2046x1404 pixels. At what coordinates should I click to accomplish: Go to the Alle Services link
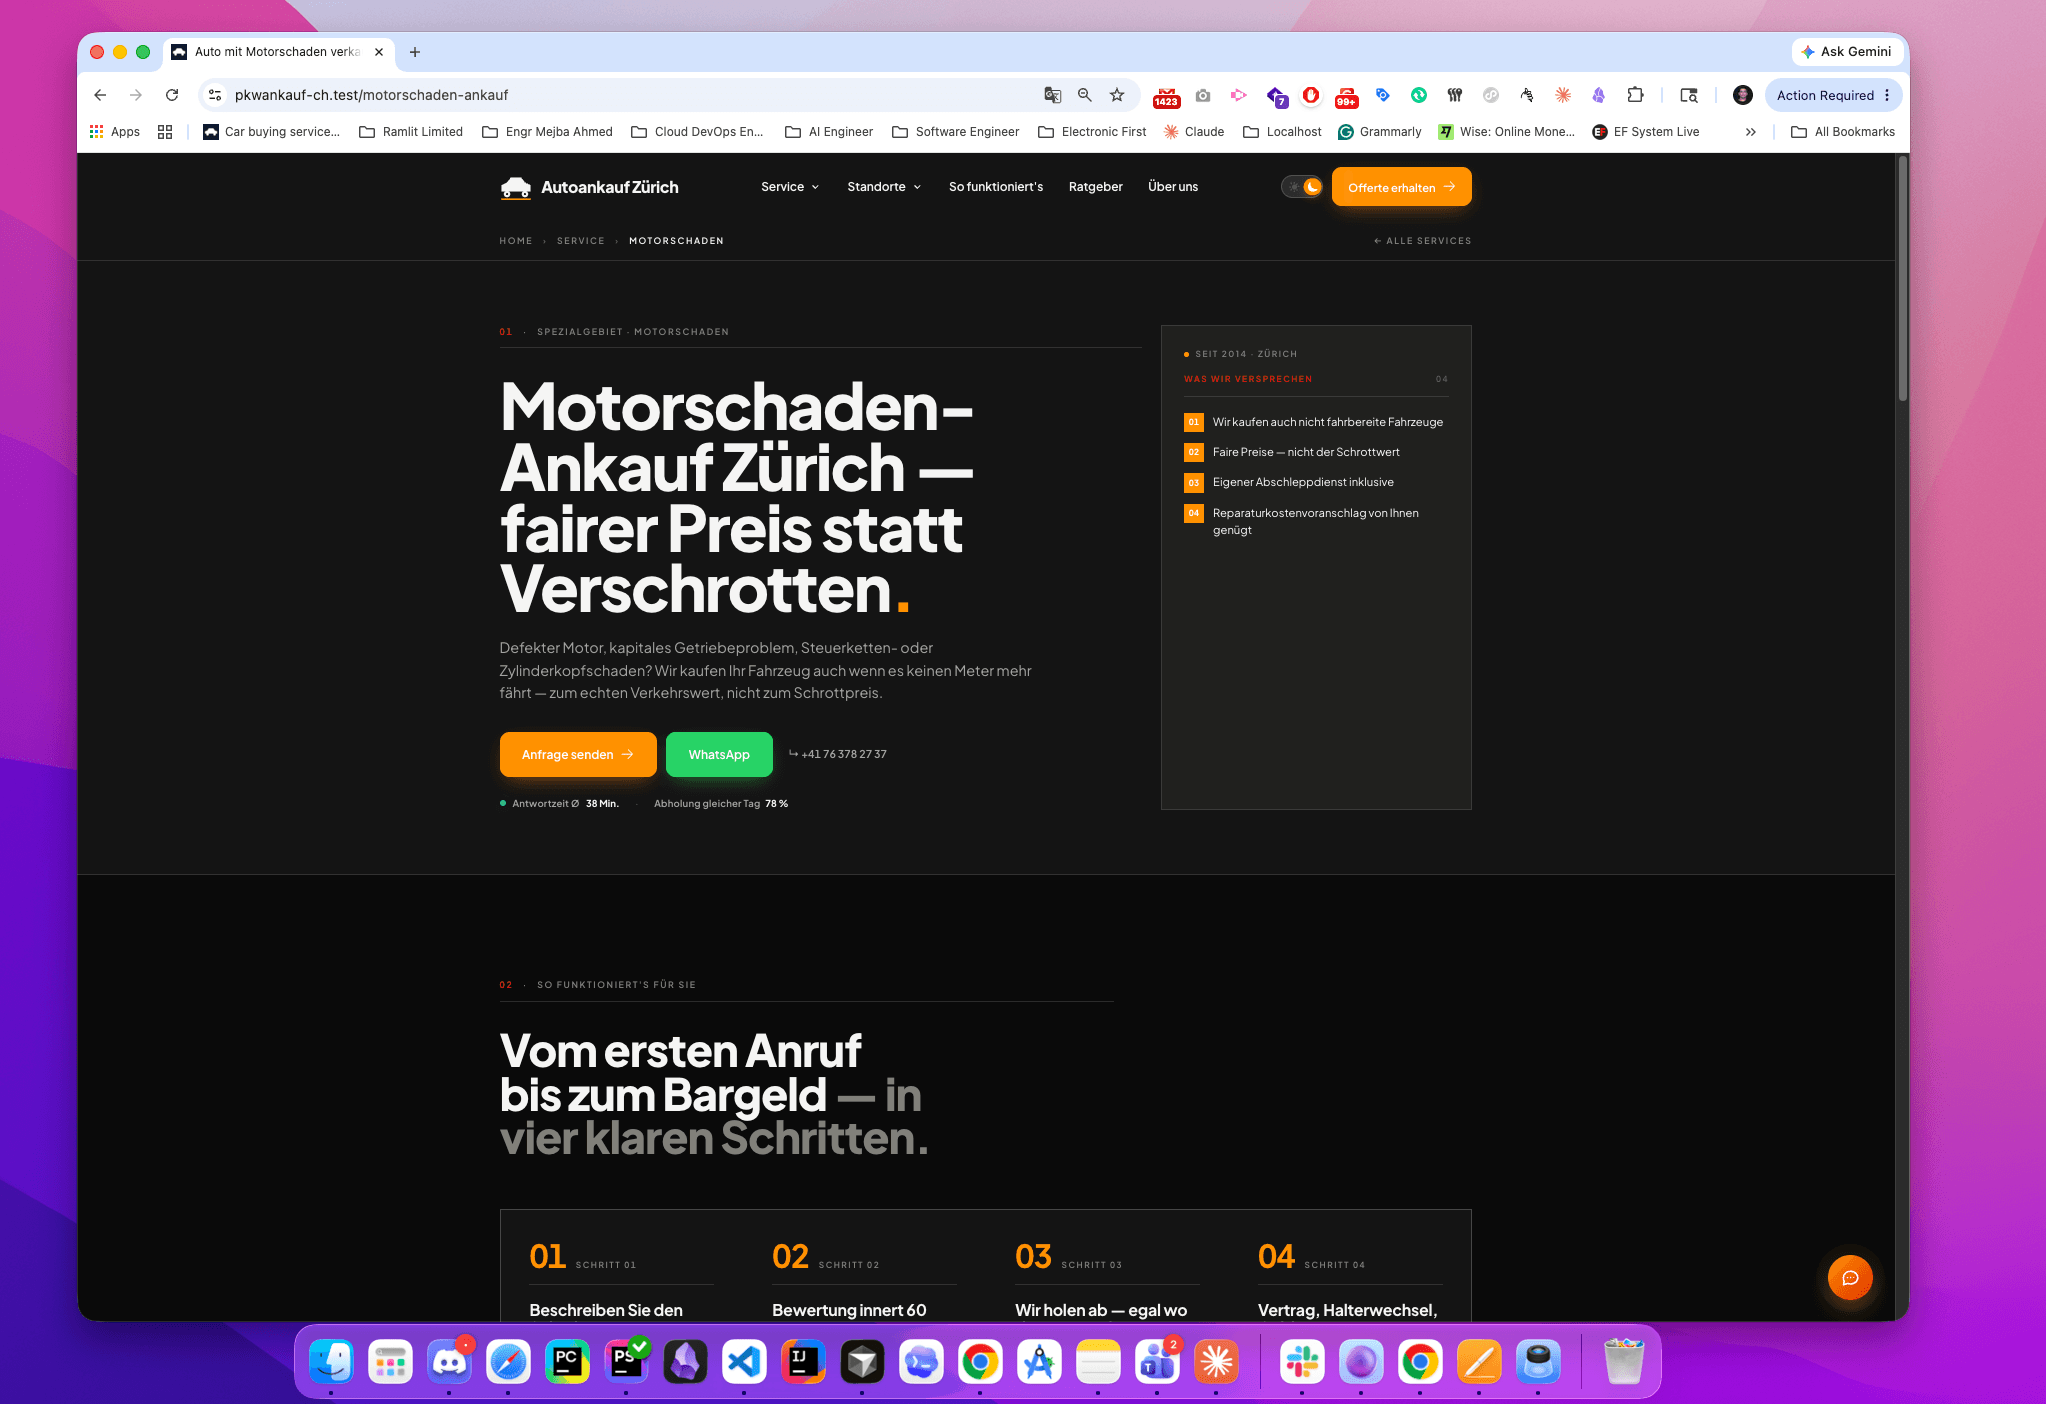click(x=1422, y=241)
